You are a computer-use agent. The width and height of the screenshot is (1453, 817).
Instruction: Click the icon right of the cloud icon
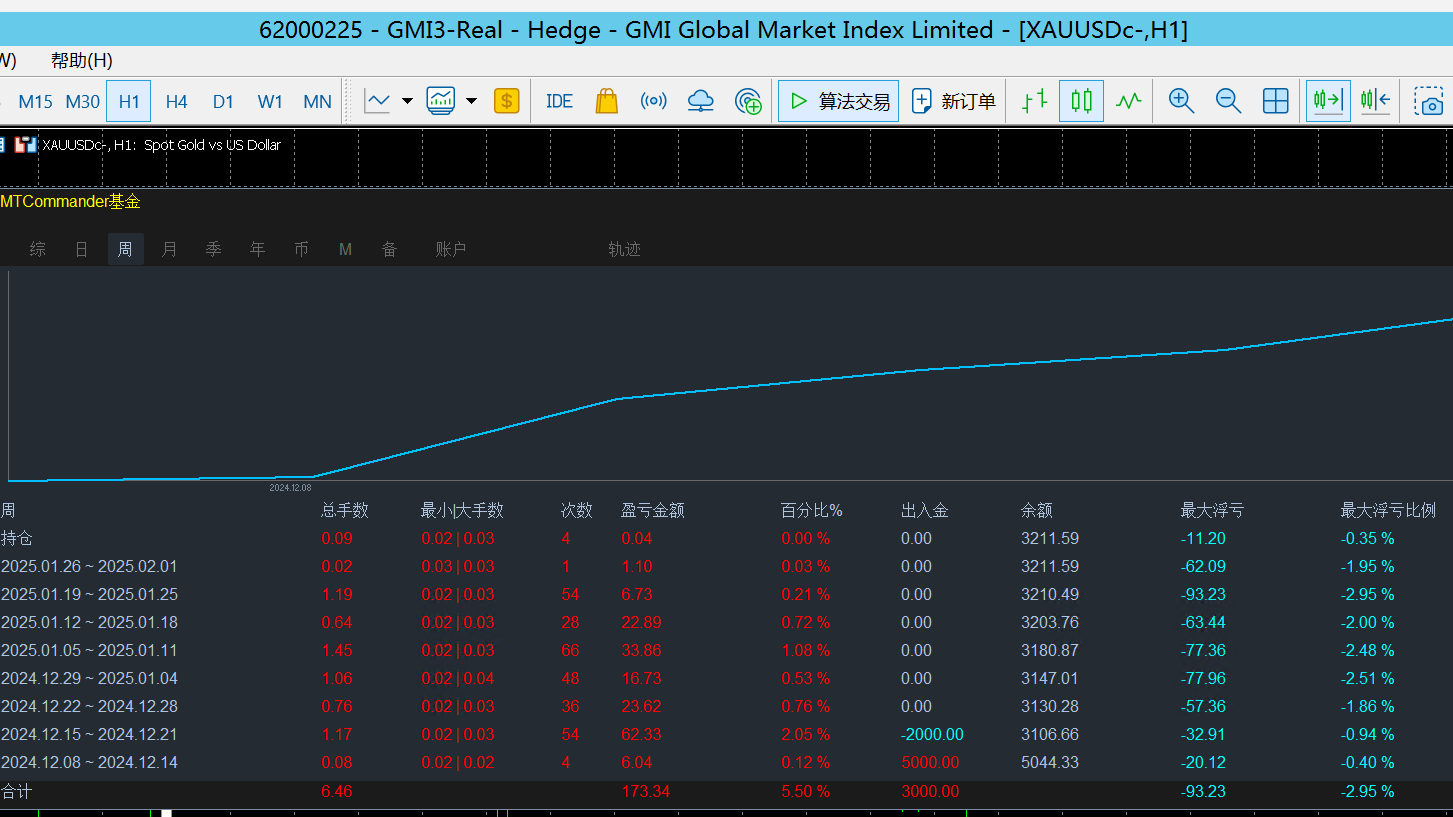pos(748,101)
